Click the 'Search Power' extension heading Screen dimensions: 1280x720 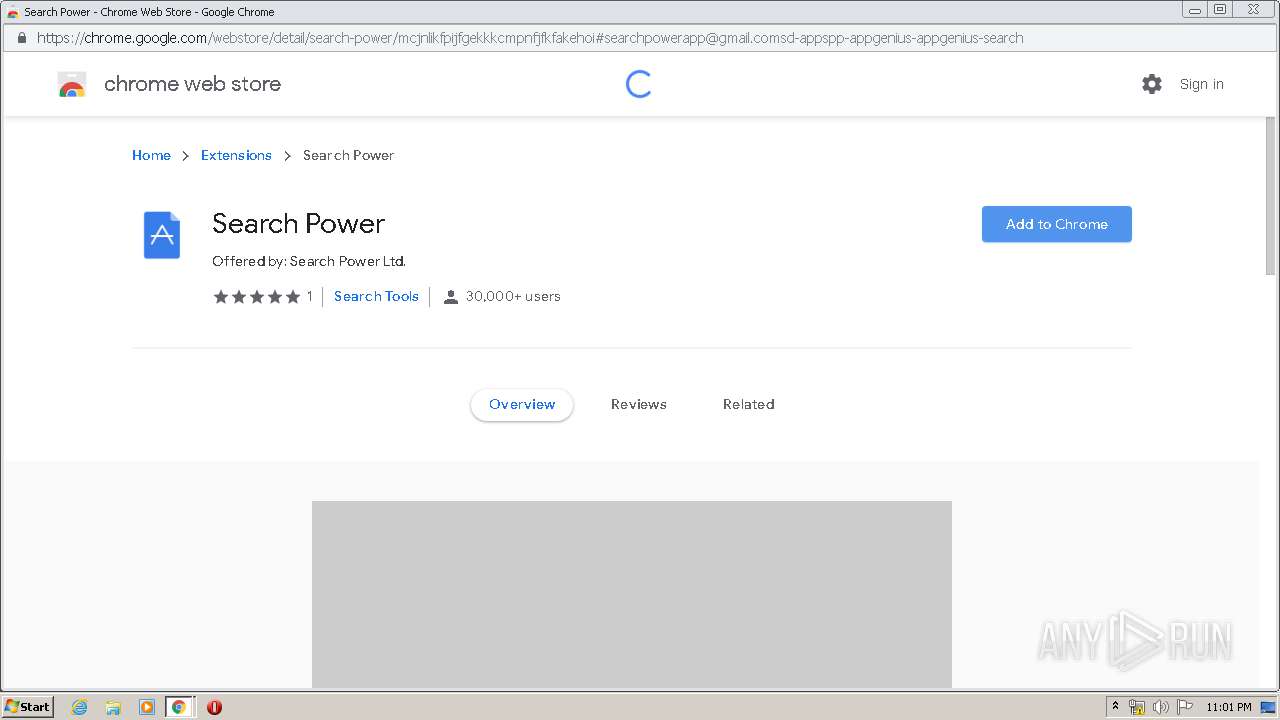pyautogui.click(x=298, y=223)
